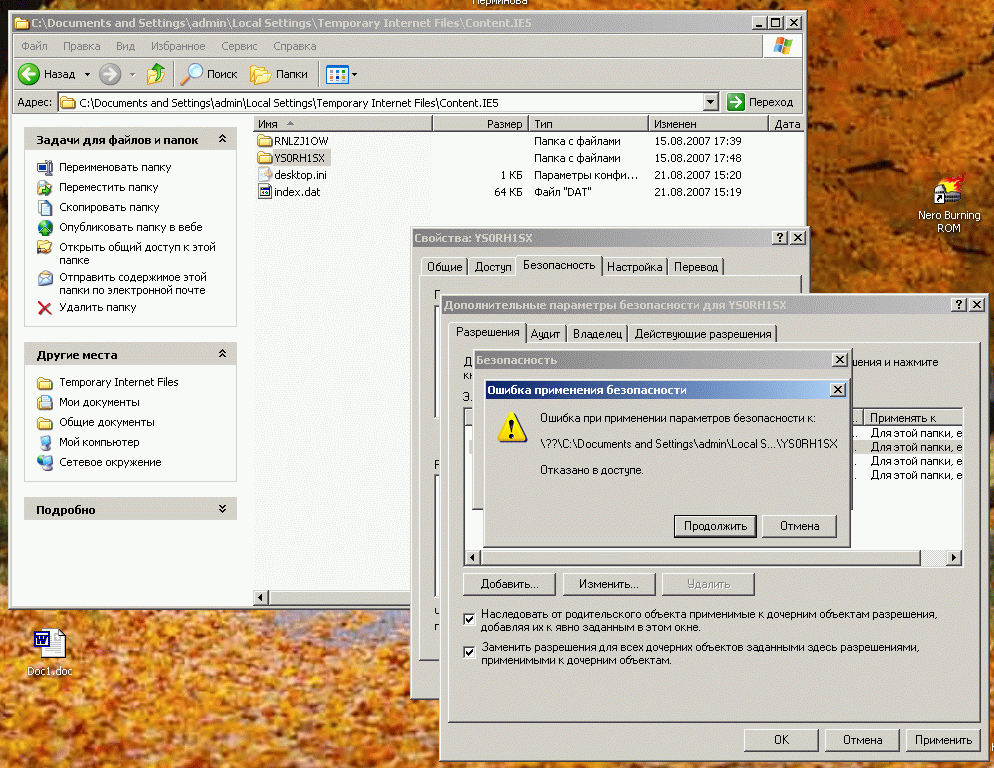Open the views mode dropdown
The height and width of the screenshot is (768, 994).
(x=354, y=75)
